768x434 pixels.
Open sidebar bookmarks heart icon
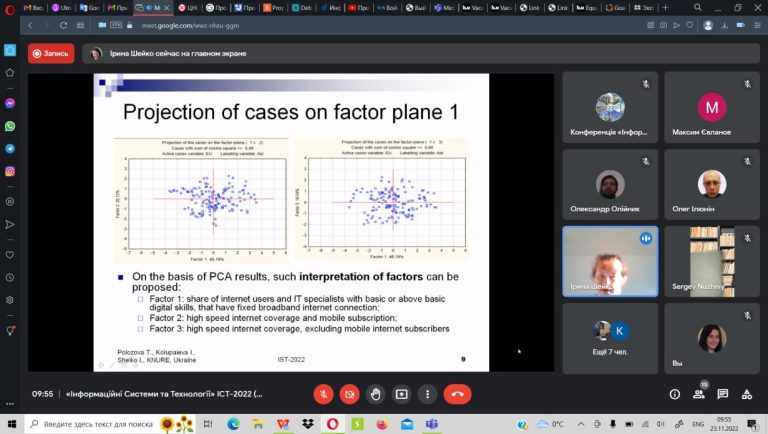pos(10,255)
